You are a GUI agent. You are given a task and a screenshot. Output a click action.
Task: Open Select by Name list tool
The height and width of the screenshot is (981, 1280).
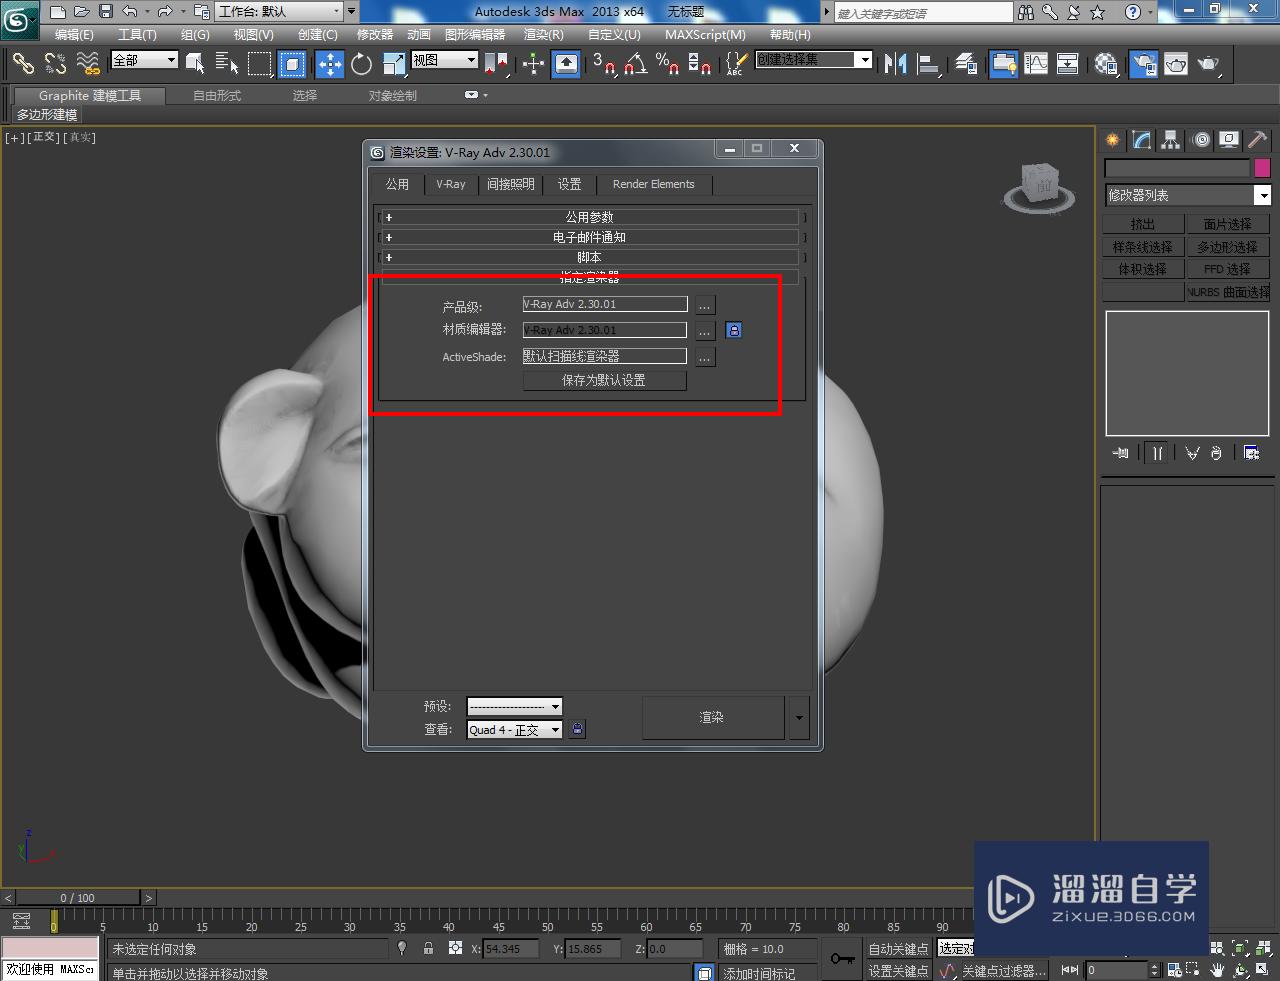tap(227, 64)
